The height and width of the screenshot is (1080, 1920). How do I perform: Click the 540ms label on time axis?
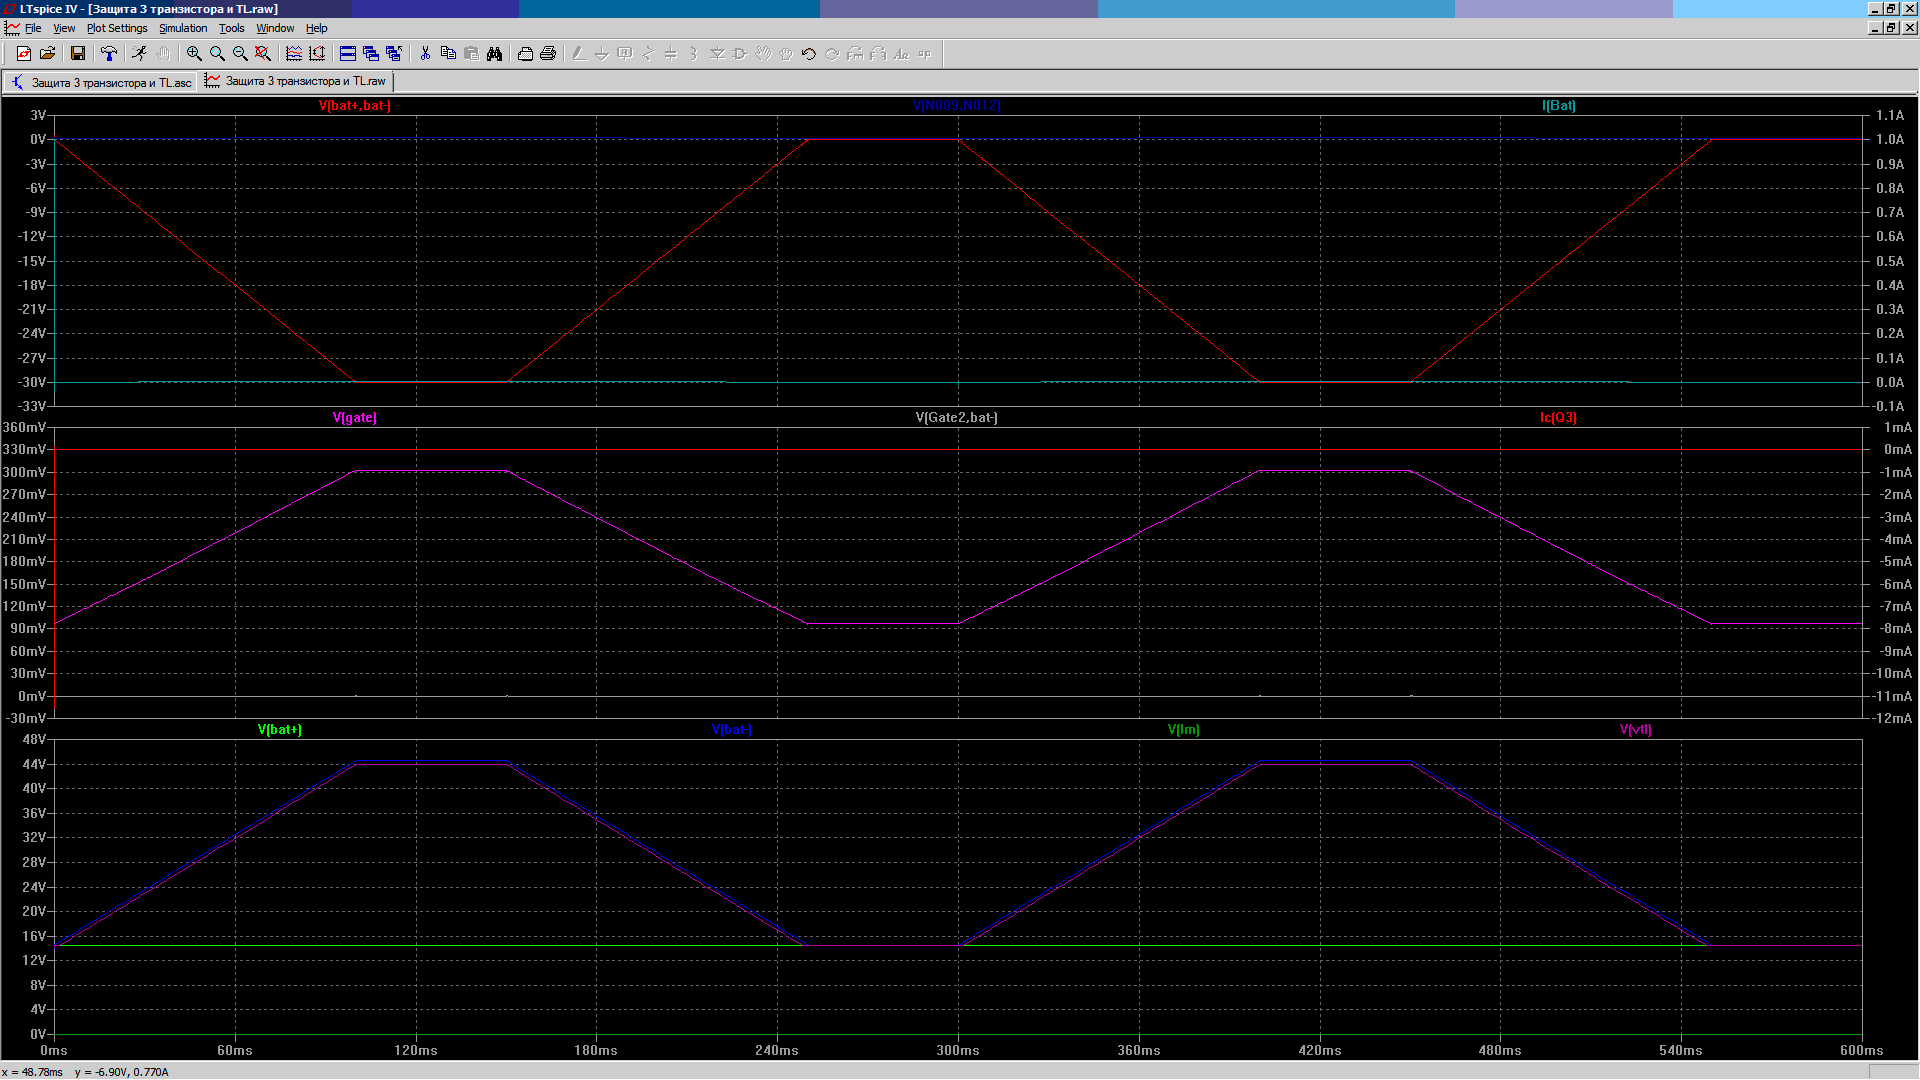pos(1681,1050)
